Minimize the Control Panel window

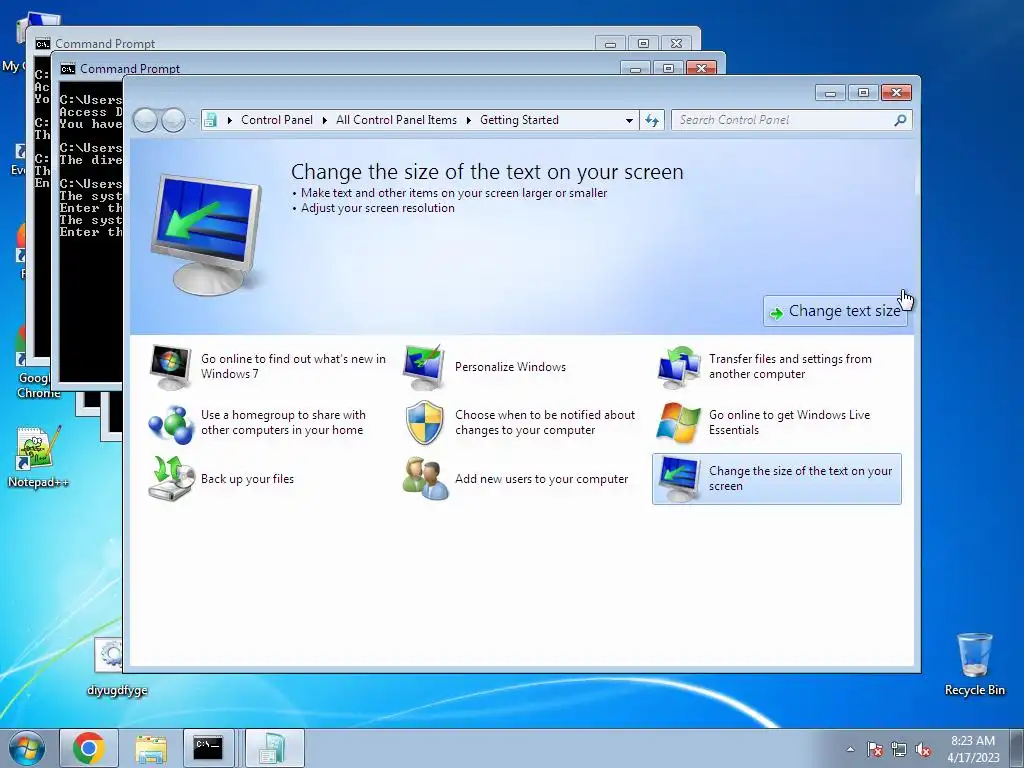pos(831,93)
